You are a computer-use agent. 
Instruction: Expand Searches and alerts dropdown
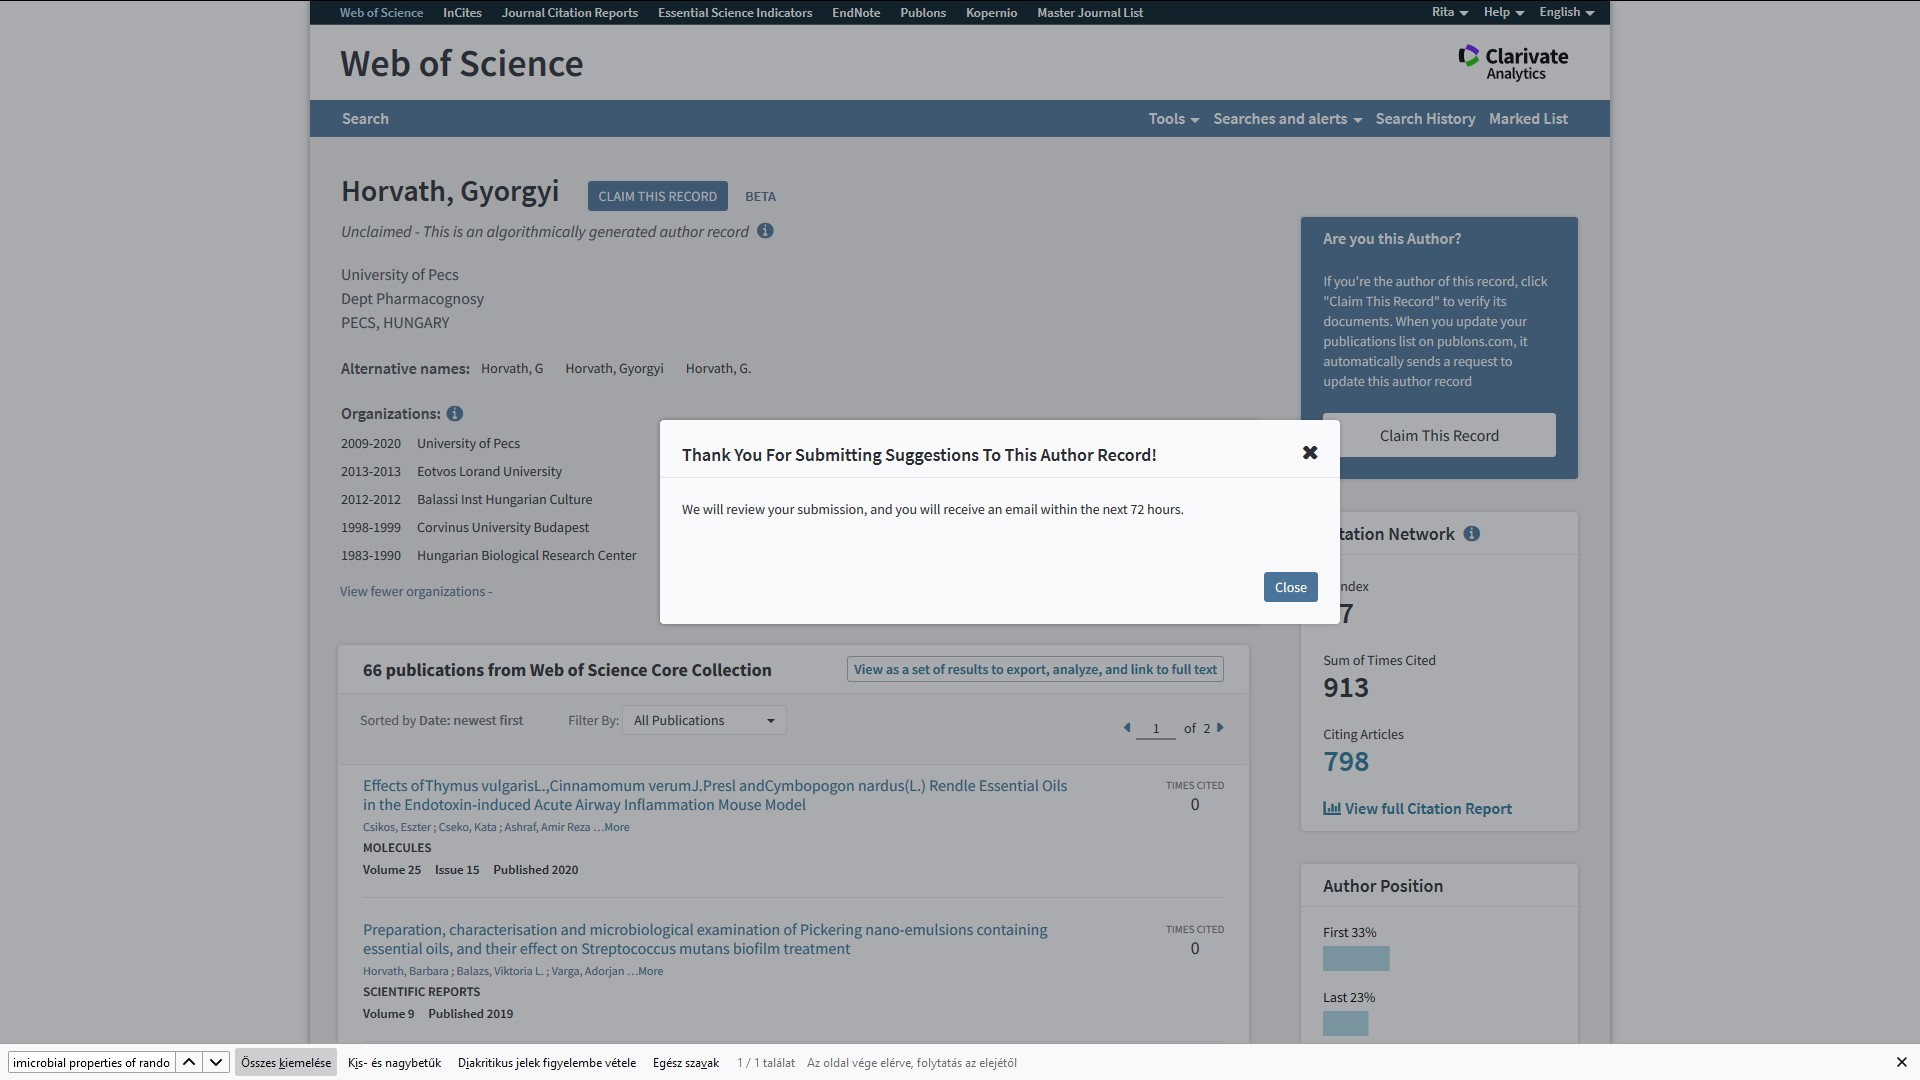1287,118
